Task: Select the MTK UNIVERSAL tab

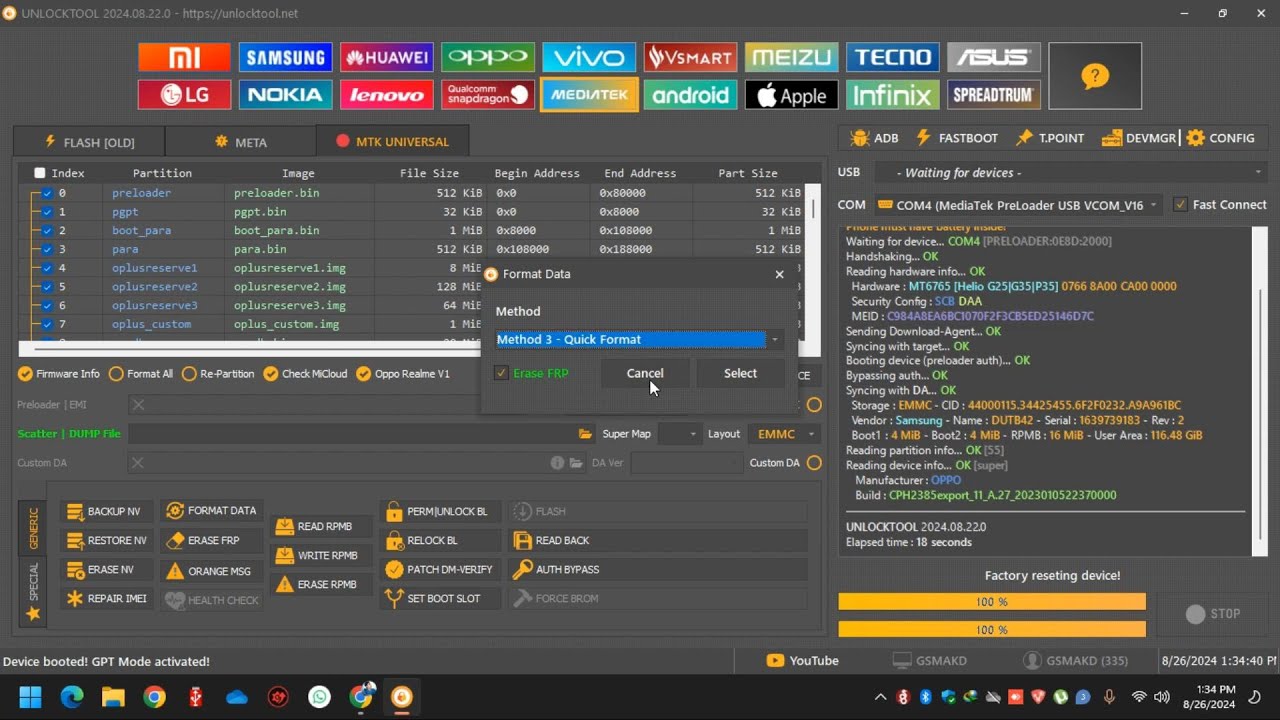Action: 392,142
